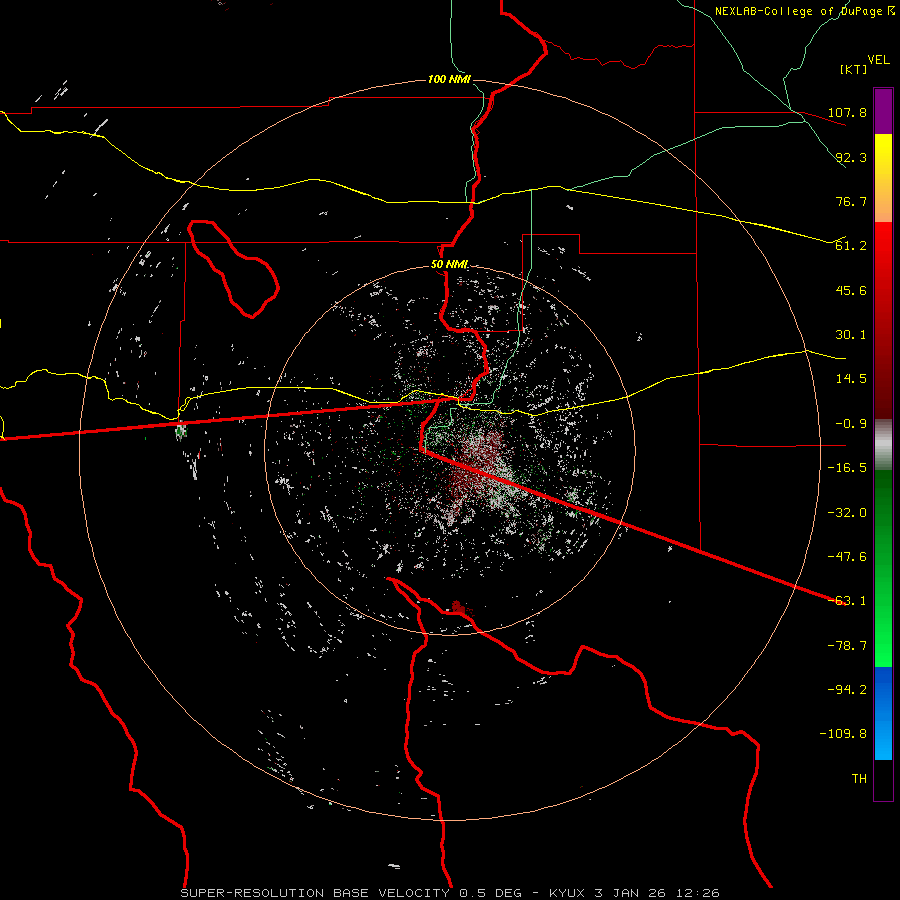Click the 12:26 timestamp in the caption

pyautogui.click(x=698, y=893)
